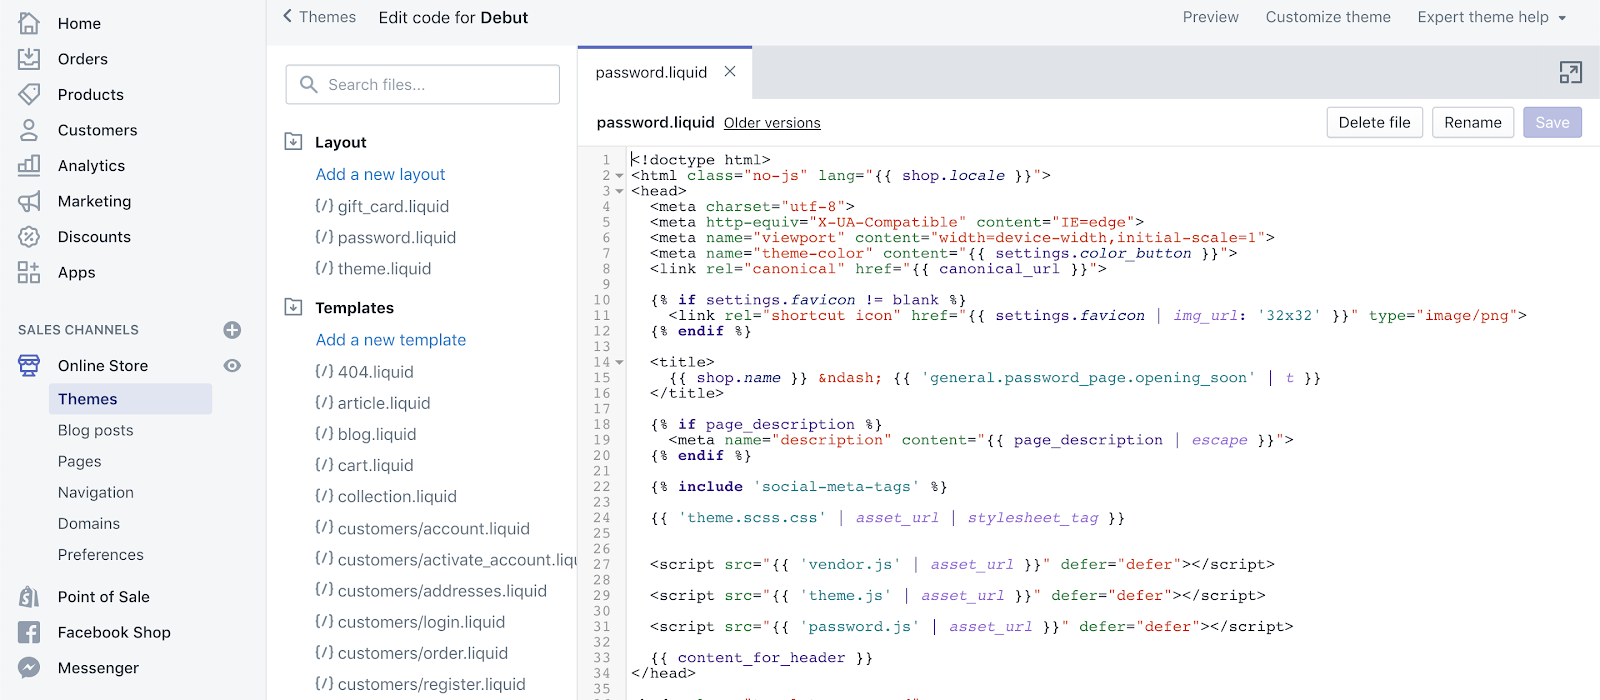Click the Marketing megaphone icon

click(29, 201)
